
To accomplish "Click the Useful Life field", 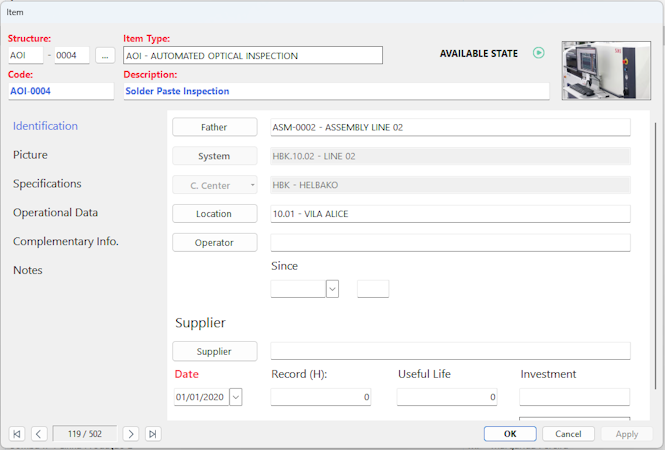I will click(447, 397).
